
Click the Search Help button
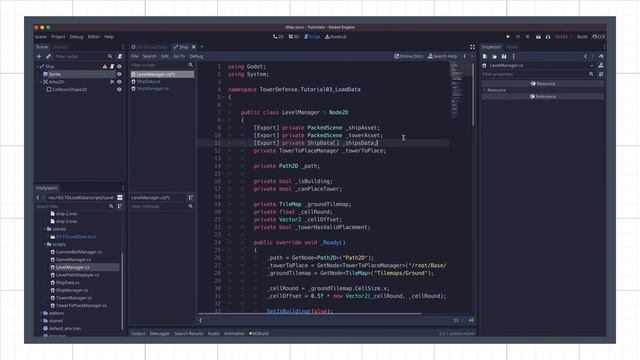click(x=442, y=56)
